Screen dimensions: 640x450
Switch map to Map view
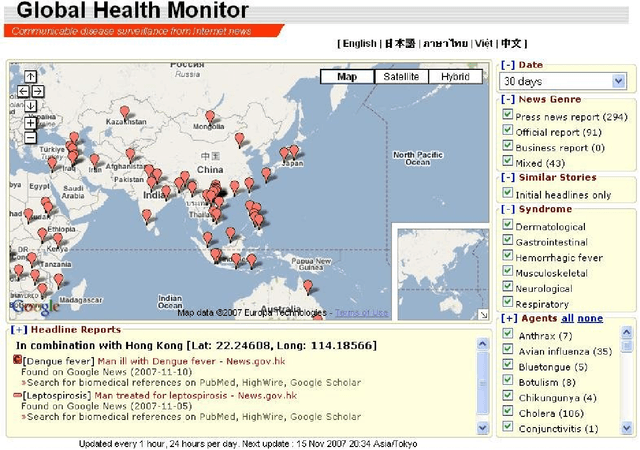click(347, 76)
